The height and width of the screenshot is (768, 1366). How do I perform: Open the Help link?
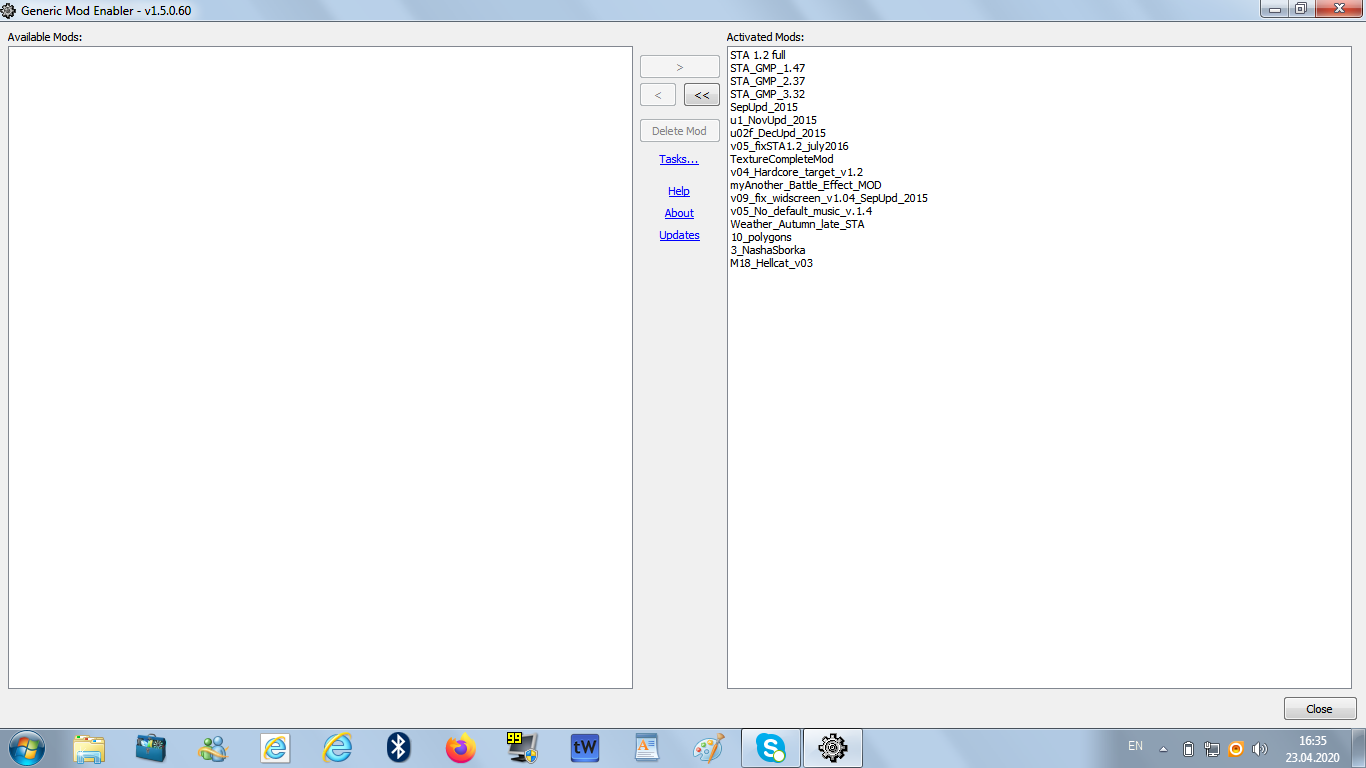point(679,191)
